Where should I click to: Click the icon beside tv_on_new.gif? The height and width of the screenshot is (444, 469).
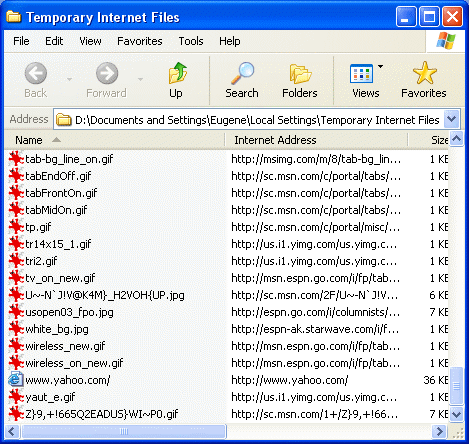click(x=16, y=278)
